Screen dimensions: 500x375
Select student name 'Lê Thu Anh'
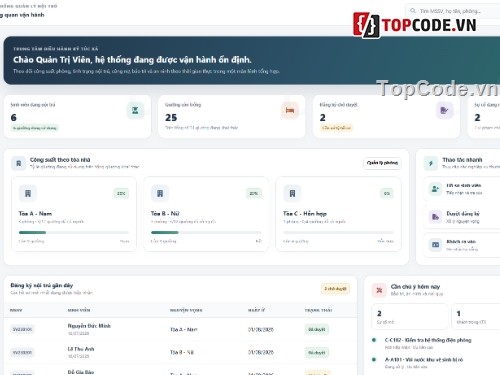pyautogui.click(x=81, y=349)
